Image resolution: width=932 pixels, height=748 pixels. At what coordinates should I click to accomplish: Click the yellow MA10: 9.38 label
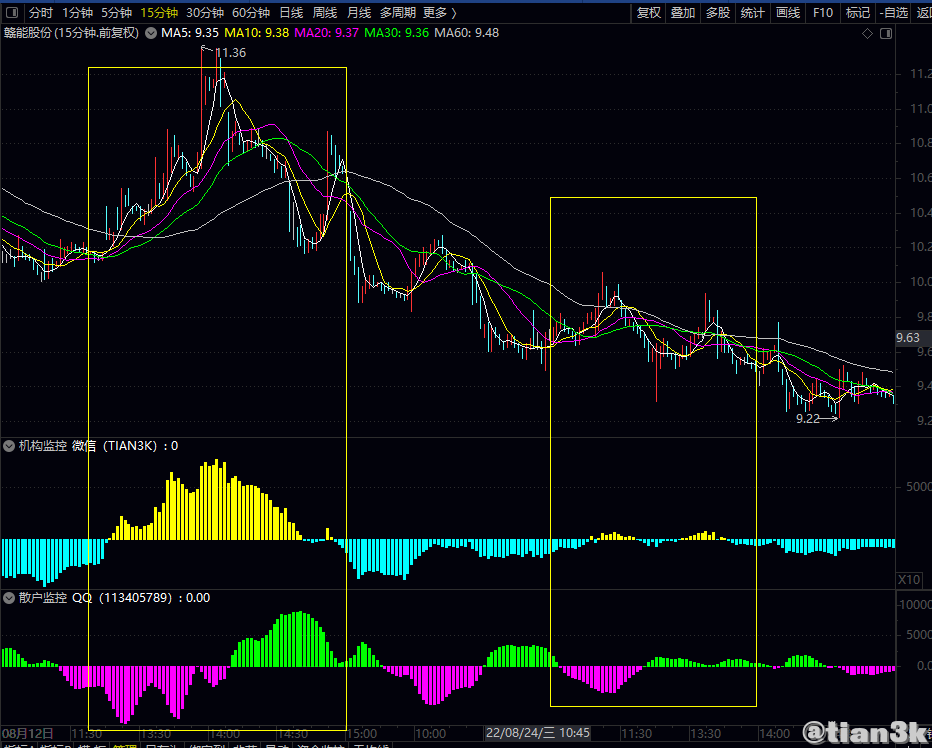[257, 33]
